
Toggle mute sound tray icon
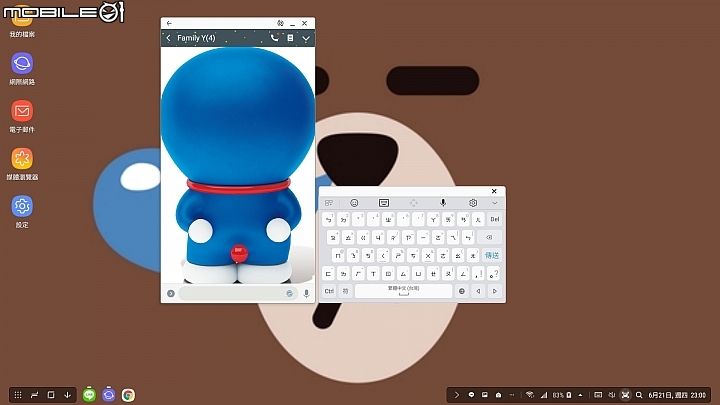(612, 395)
